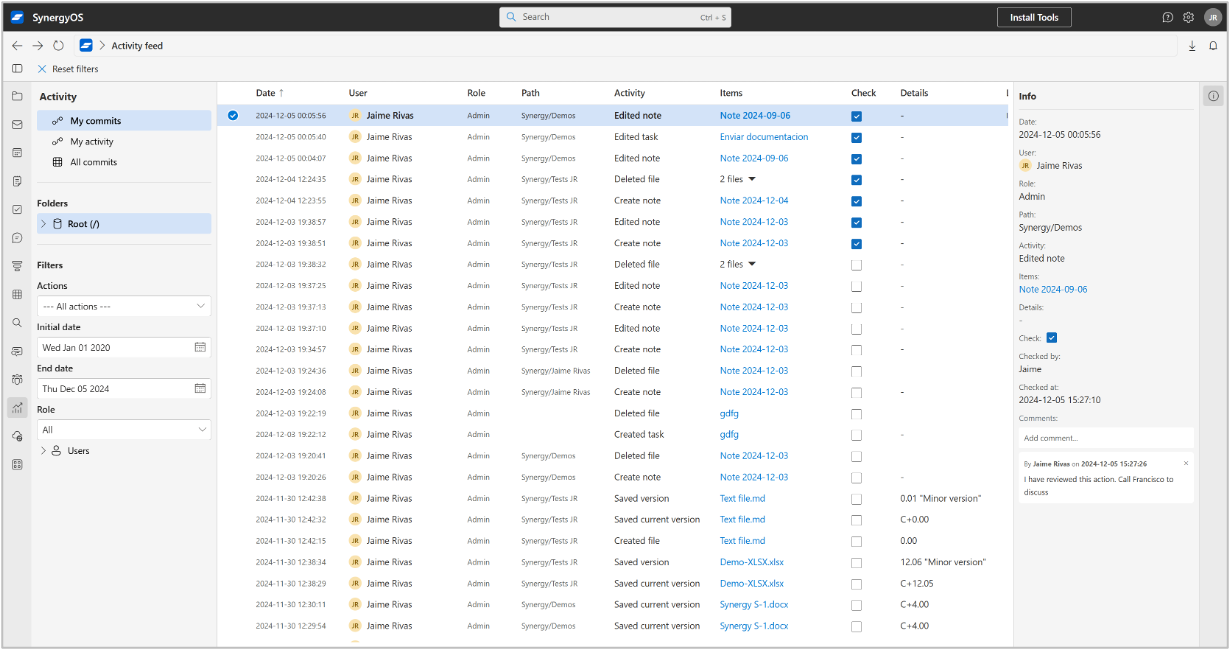Open calendar picker for Initial date
Viewport: 1230px width, 650px height.
coord(200,347)
